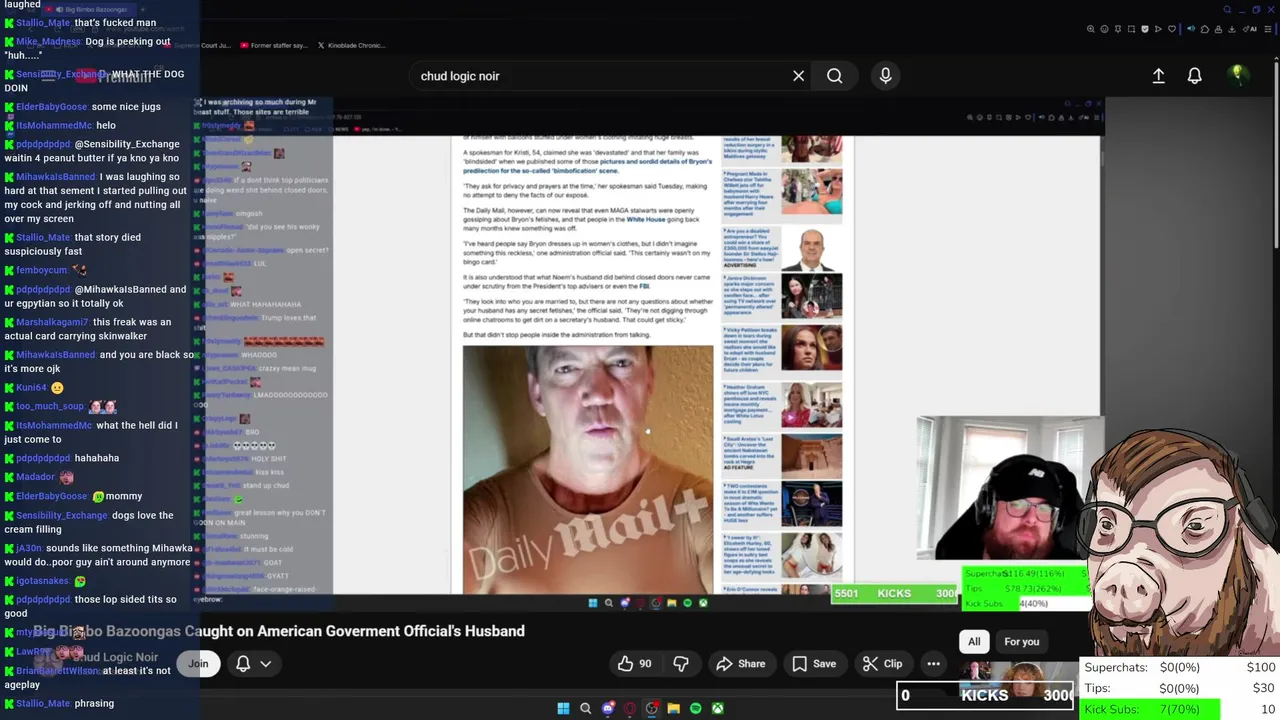Open more actions three-dot menu
Screen dimensions: 1280x720
tap(933, 663)
